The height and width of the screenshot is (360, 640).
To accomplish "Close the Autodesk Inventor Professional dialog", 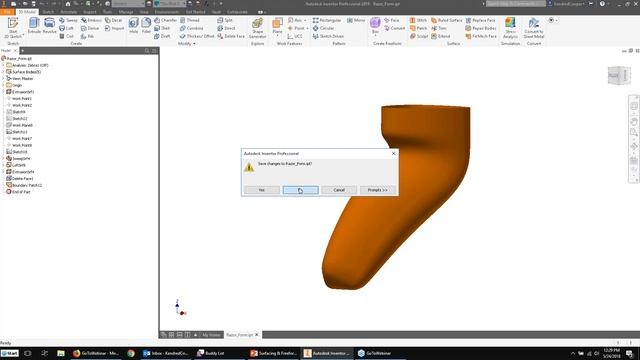I will 393,153.
